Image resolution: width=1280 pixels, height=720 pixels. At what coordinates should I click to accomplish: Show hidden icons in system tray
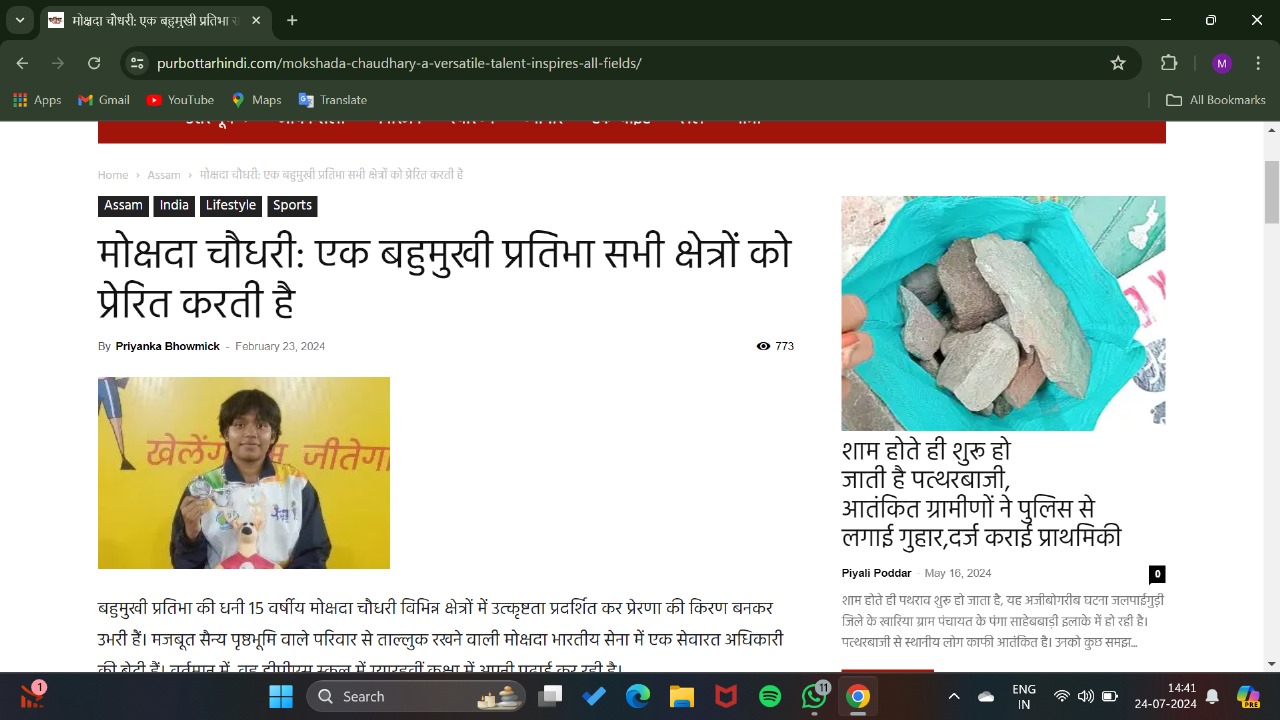tap(953, 696)
